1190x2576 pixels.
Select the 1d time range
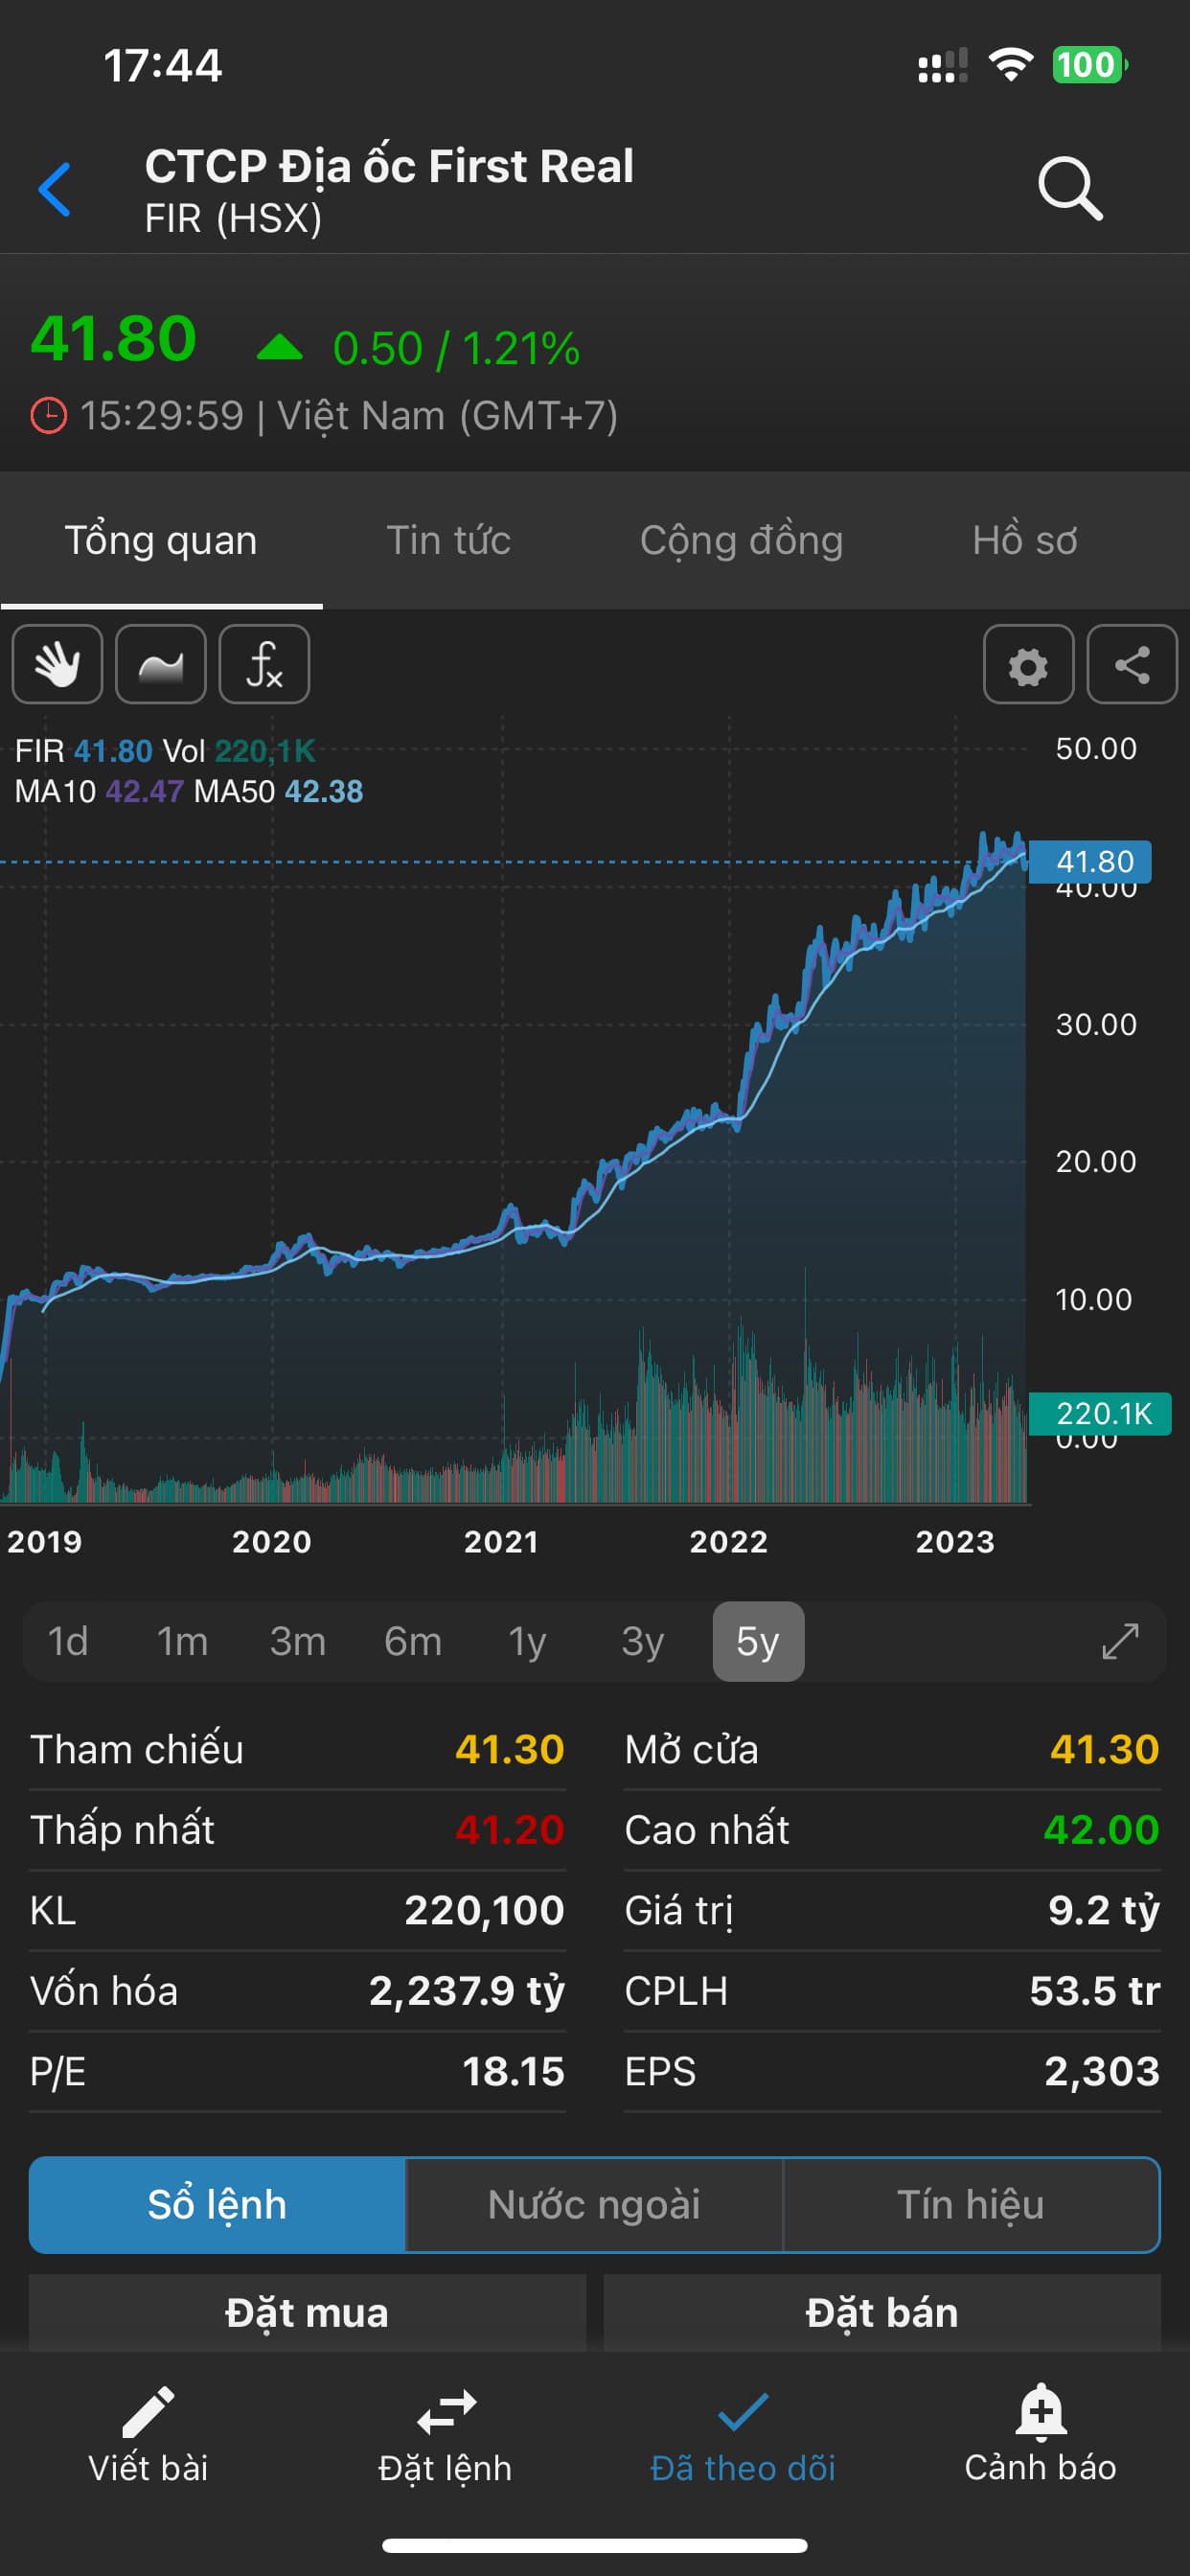[68, 1641]
